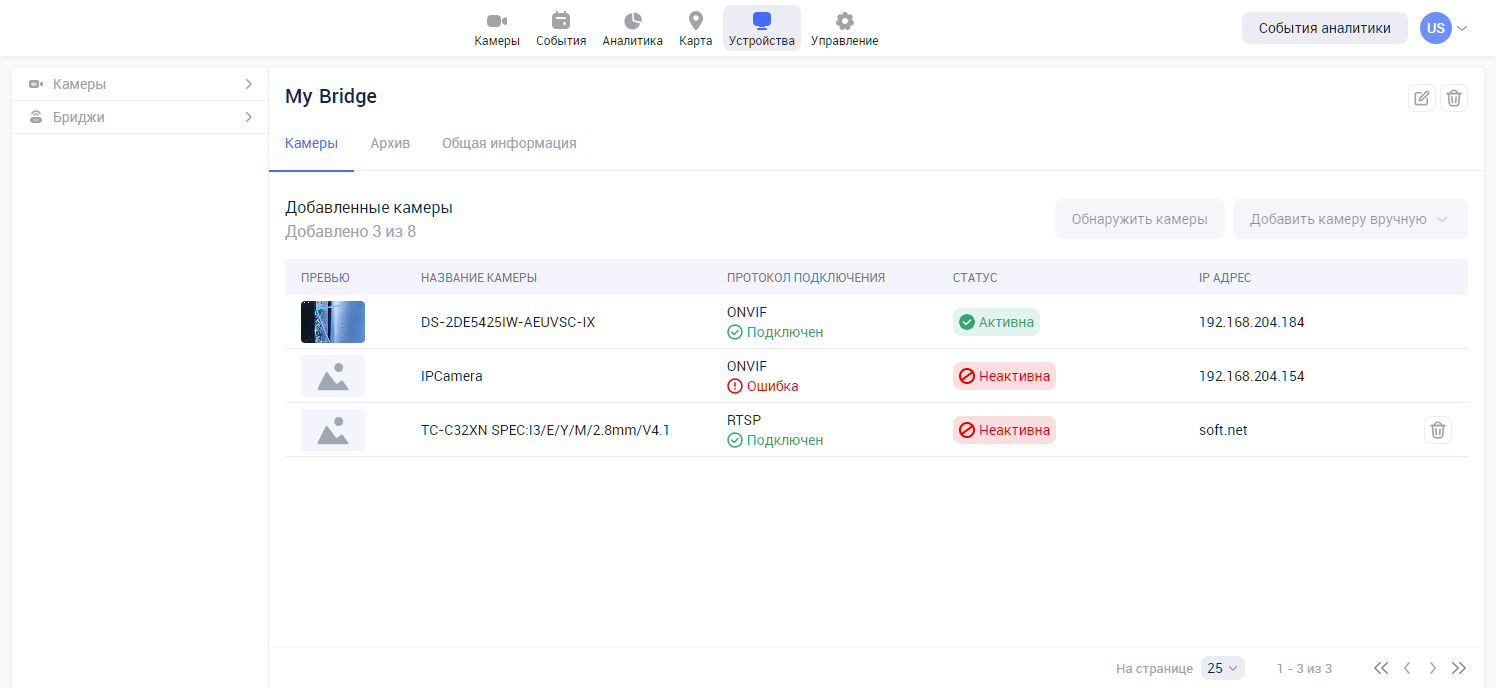Switch to the Общая информация tab
This screenshot has height=688, width=1496.
point(509,143)
